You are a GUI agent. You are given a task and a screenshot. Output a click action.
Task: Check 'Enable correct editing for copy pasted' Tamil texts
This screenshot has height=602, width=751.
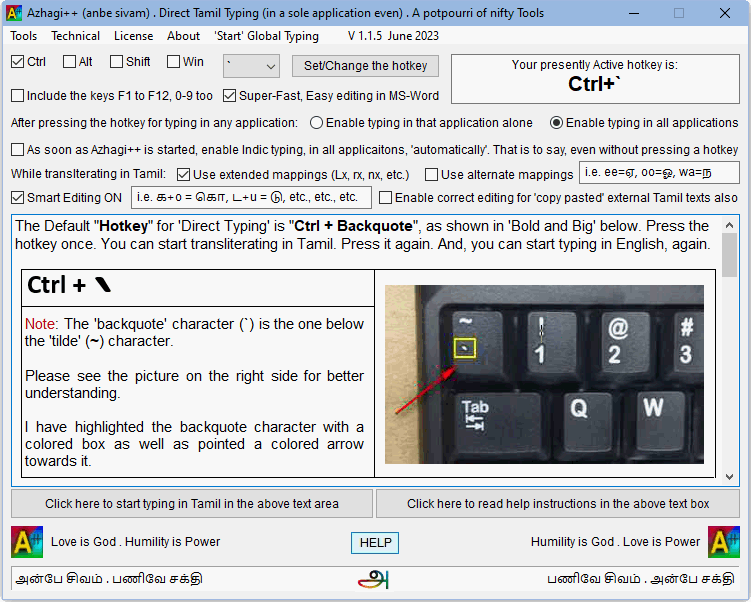[385, 198]
